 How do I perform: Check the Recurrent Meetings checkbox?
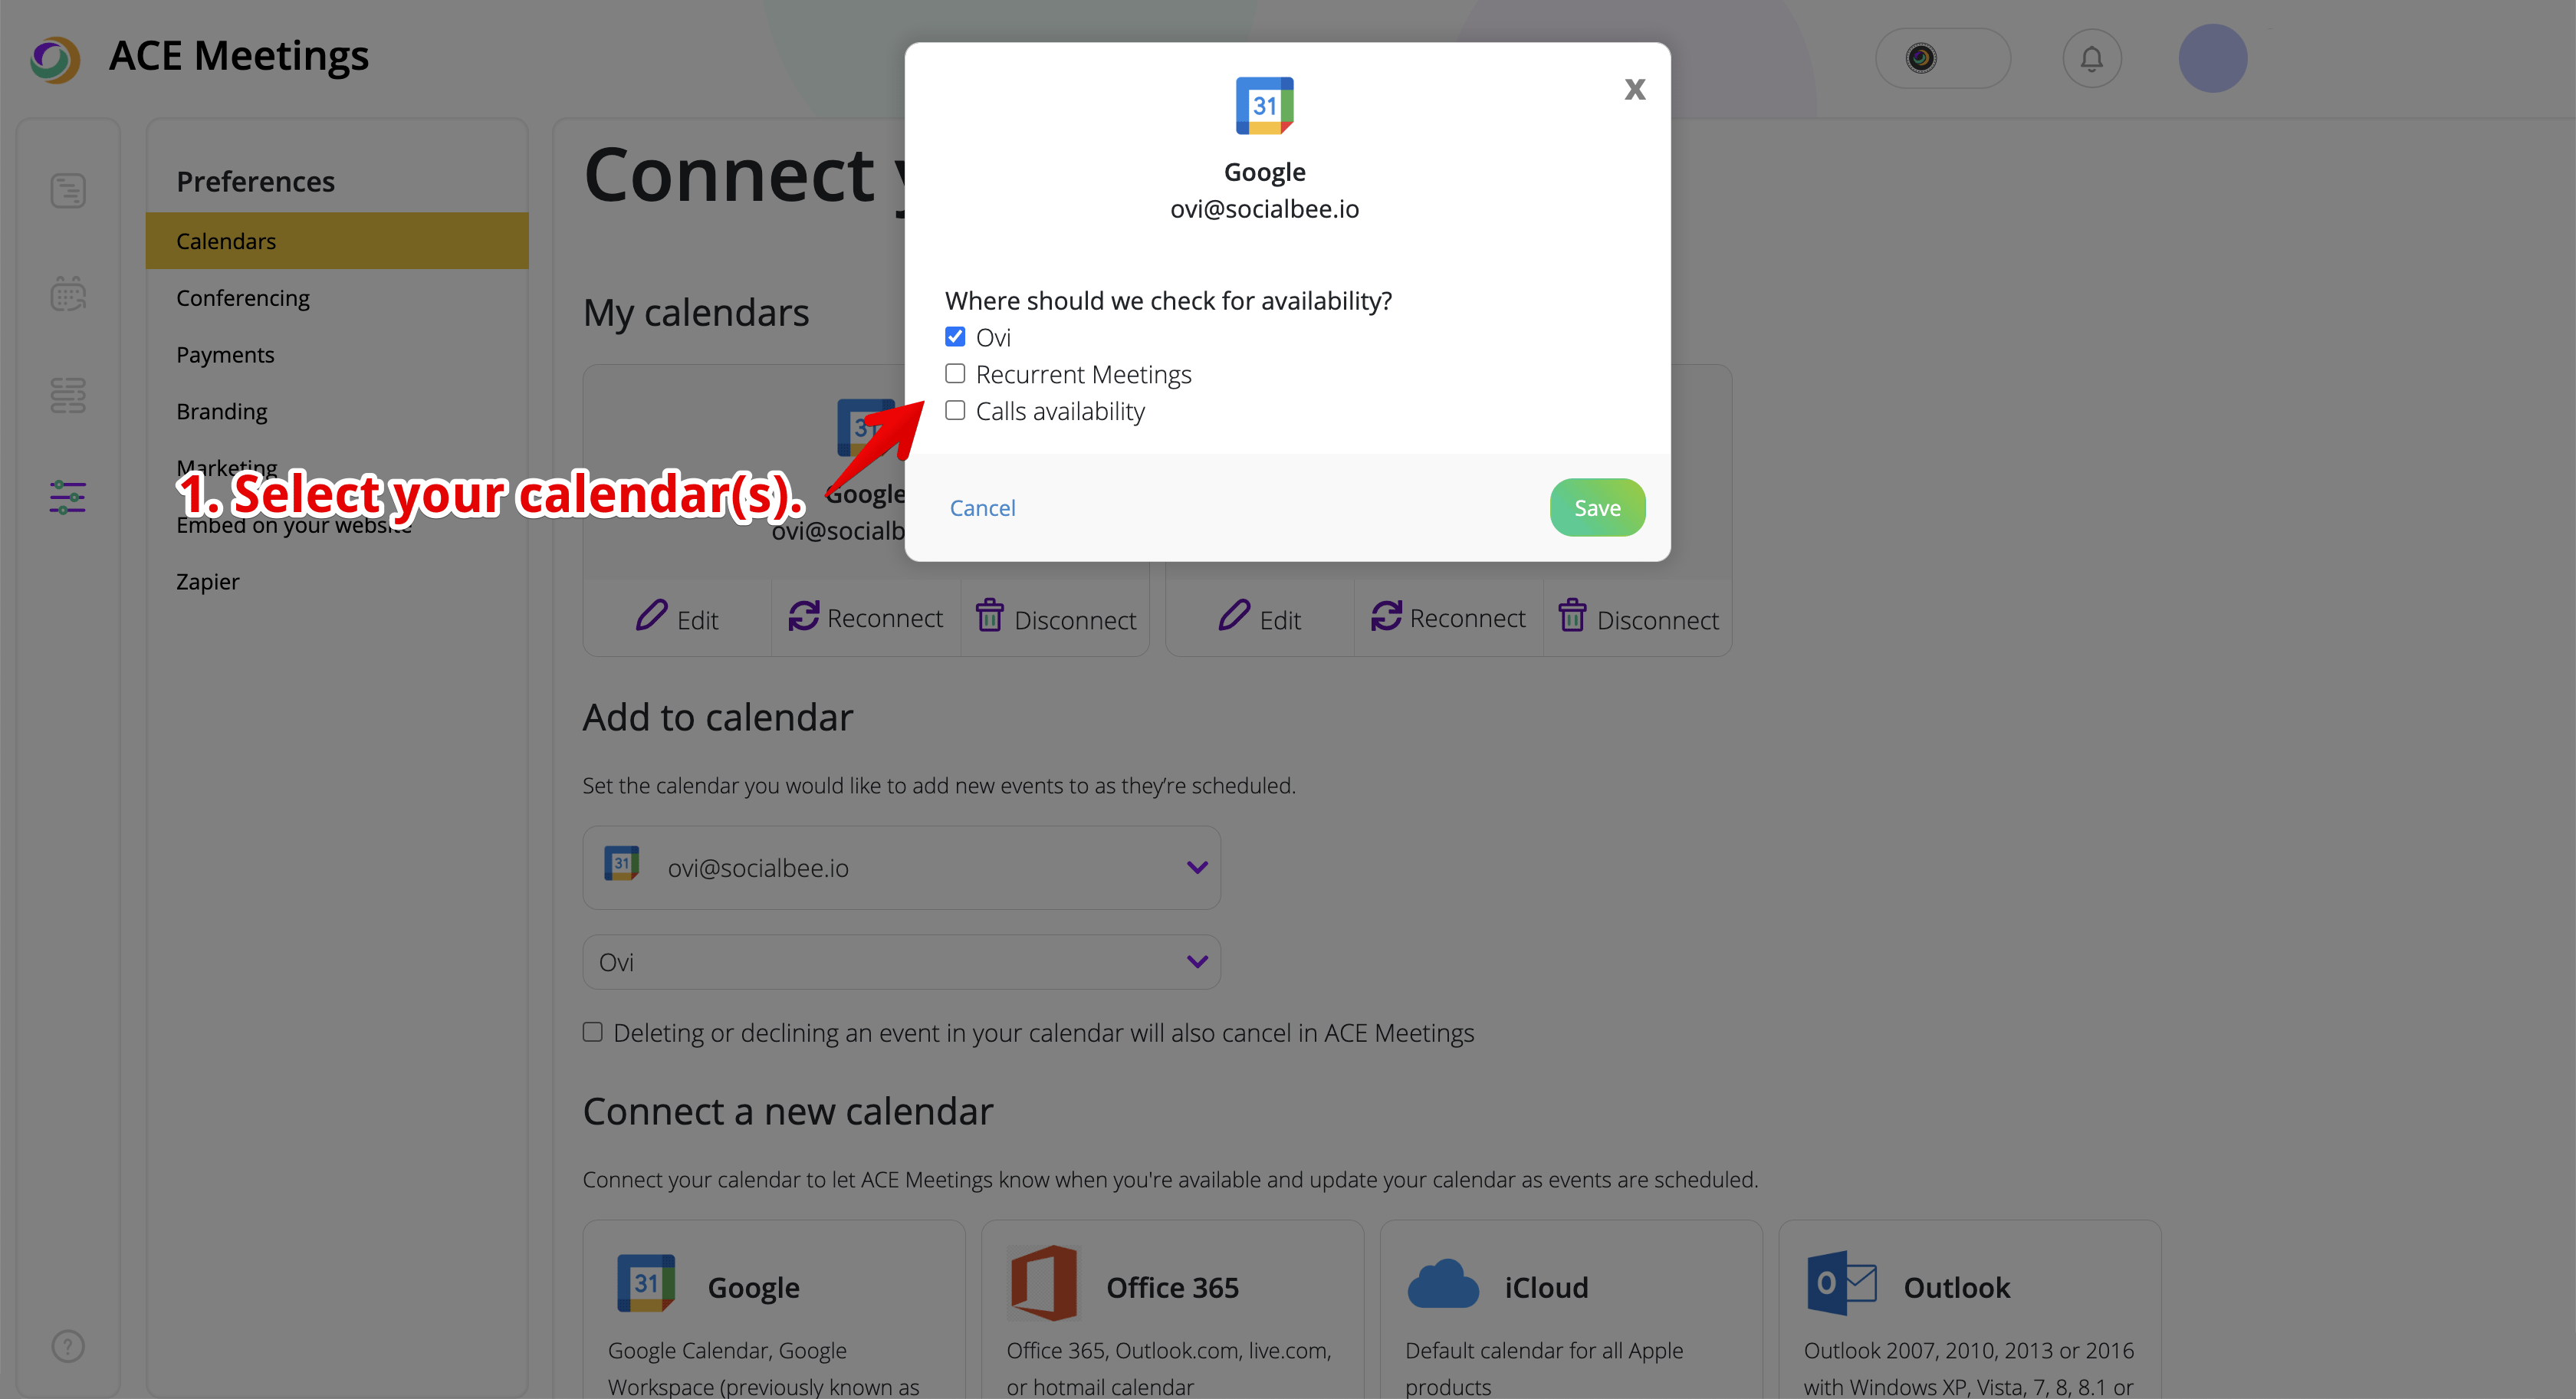(x=955, y=374)
